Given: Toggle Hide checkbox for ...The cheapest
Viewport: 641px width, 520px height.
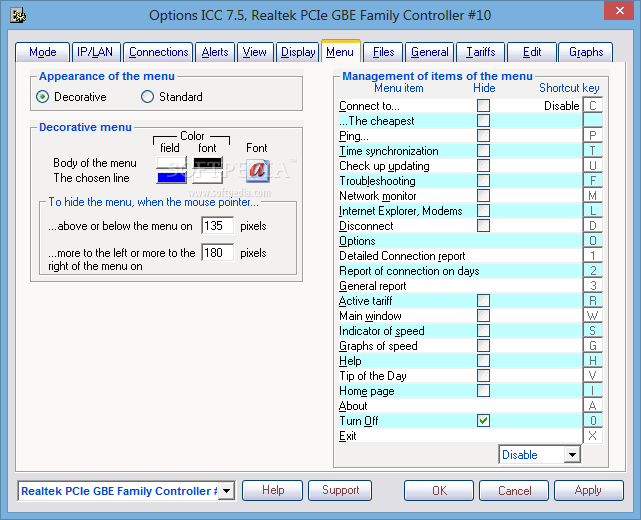Looking at the screenshot, I should pyautogui.click(x=483, y=121).
